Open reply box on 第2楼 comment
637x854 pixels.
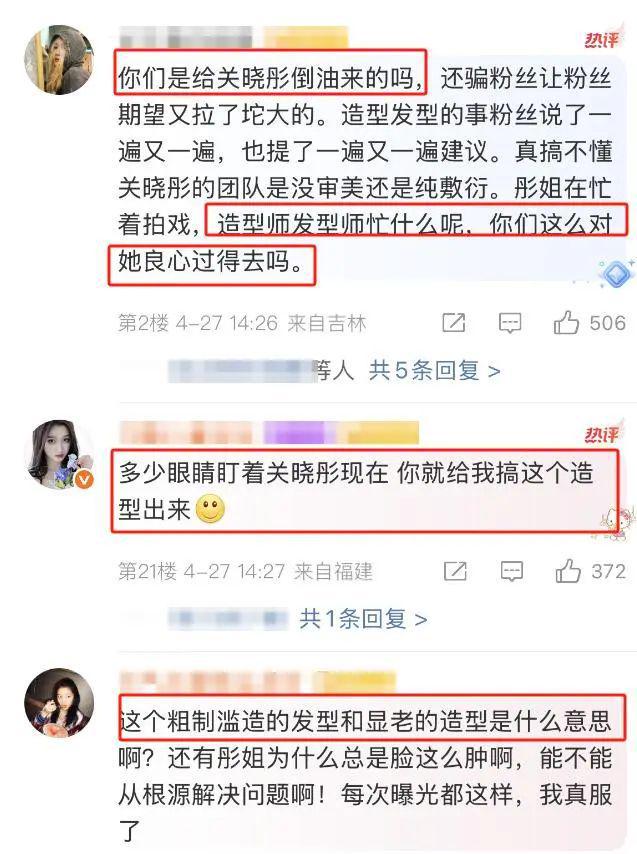point(510,323)
